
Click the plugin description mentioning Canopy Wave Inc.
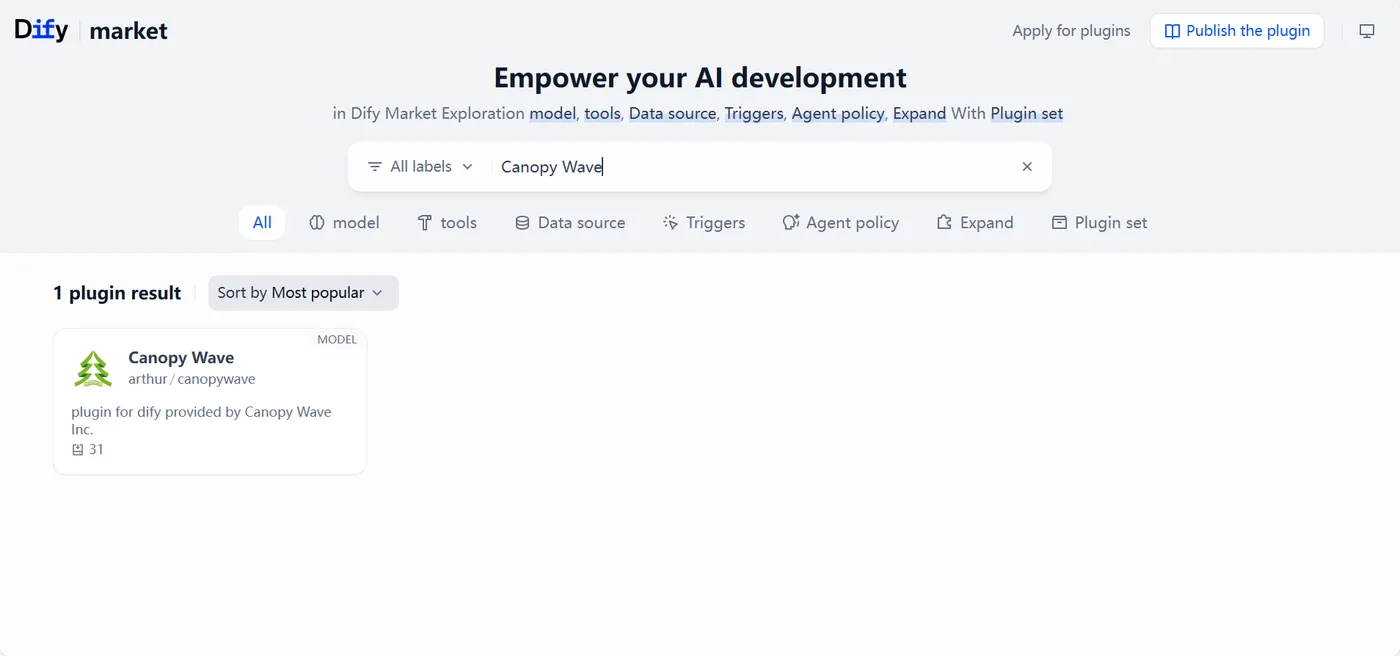coord(201,421)
